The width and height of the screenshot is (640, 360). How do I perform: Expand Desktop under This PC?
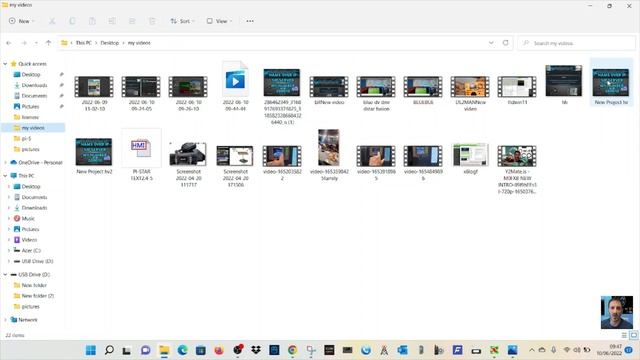click(x=9, y=187)
